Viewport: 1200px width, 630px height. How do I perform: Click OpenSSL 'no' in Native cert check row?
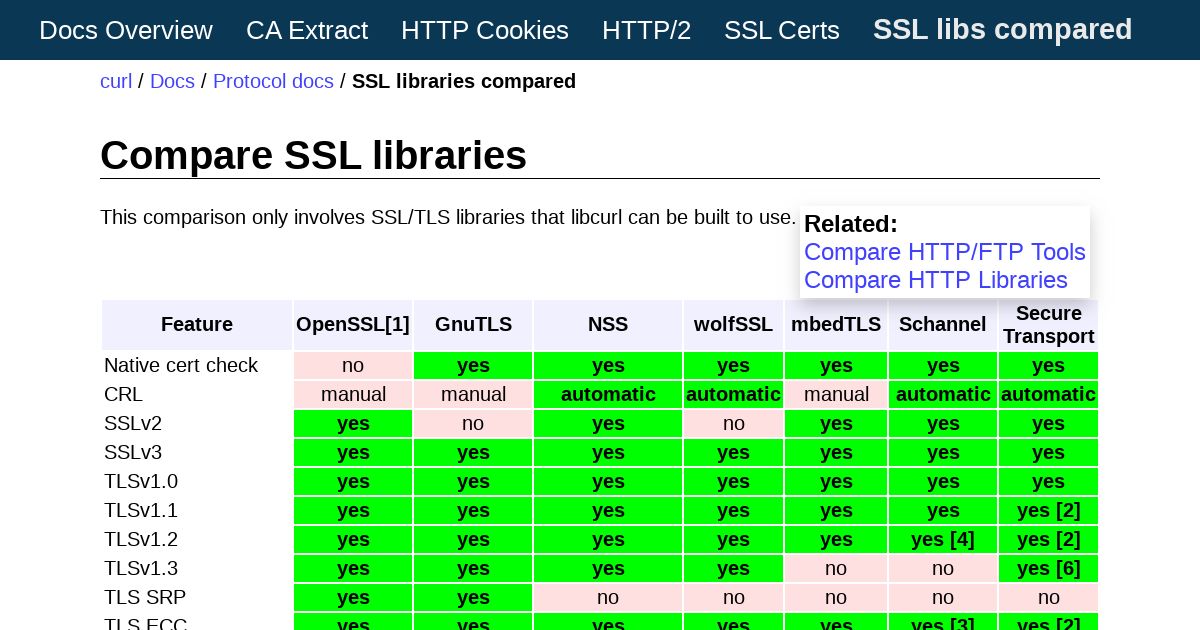click(353, 365)
